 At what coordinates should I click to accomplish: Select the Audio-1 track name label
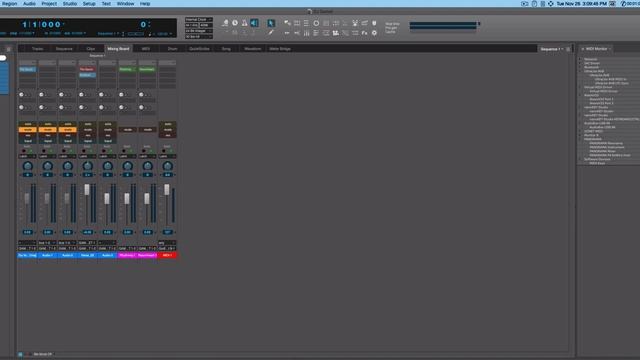point(47,256)
